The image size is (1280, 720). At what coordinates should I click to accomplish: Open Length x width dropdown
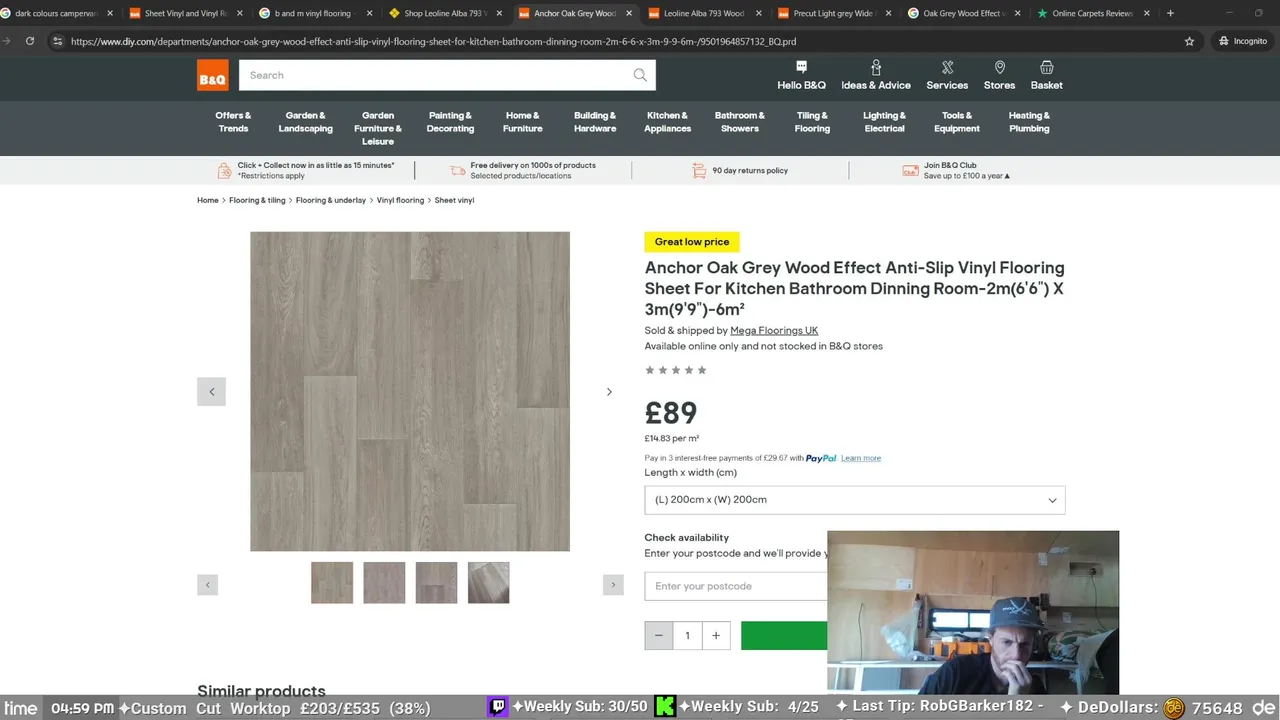tap(855, 500)
